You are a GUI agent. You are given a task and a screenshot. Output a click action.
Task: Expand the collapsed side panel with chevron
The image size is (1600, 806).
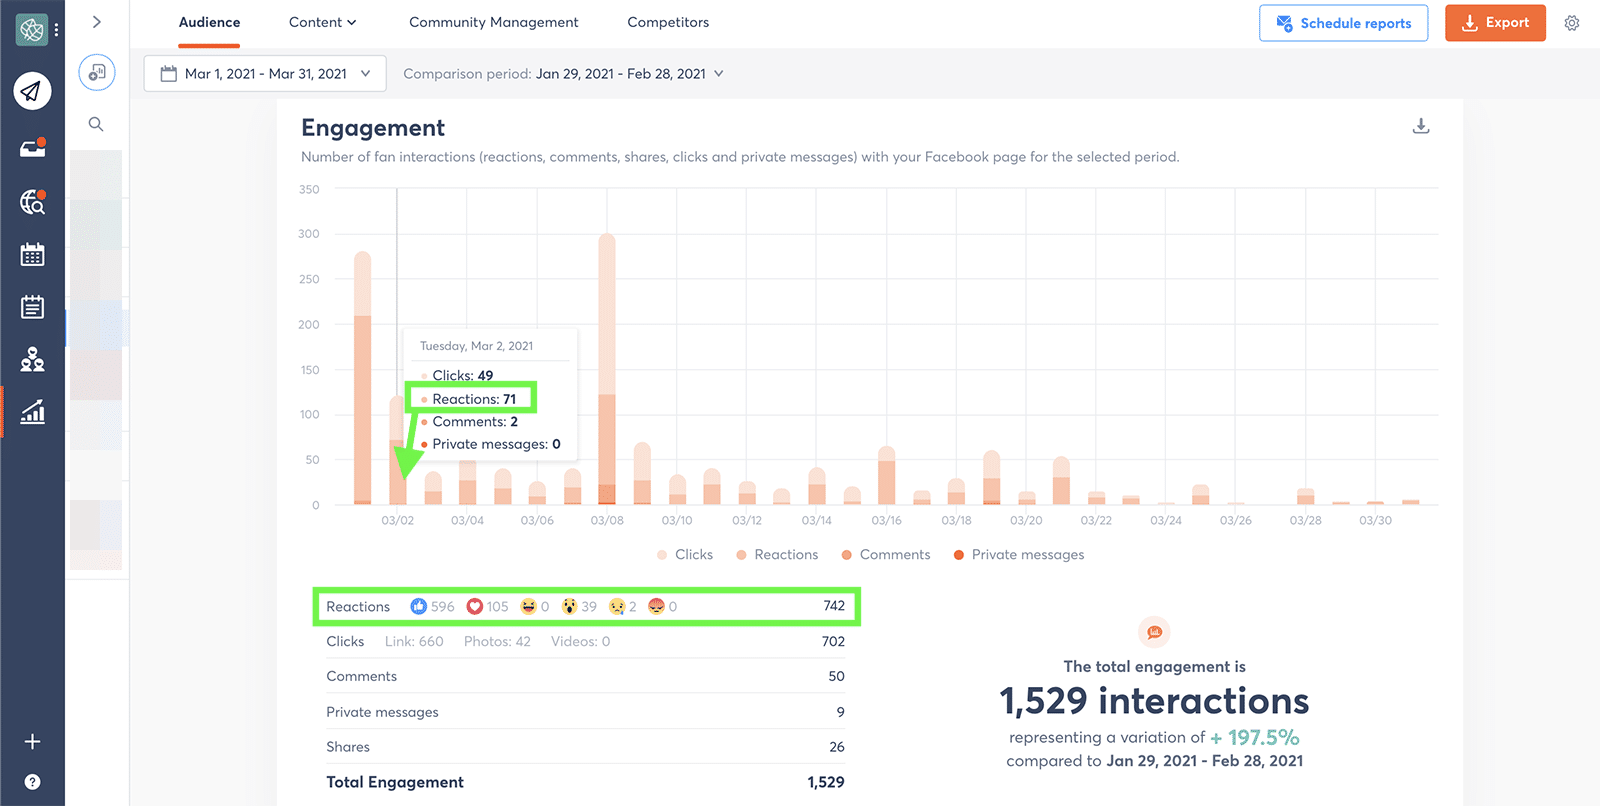point(96,22)
